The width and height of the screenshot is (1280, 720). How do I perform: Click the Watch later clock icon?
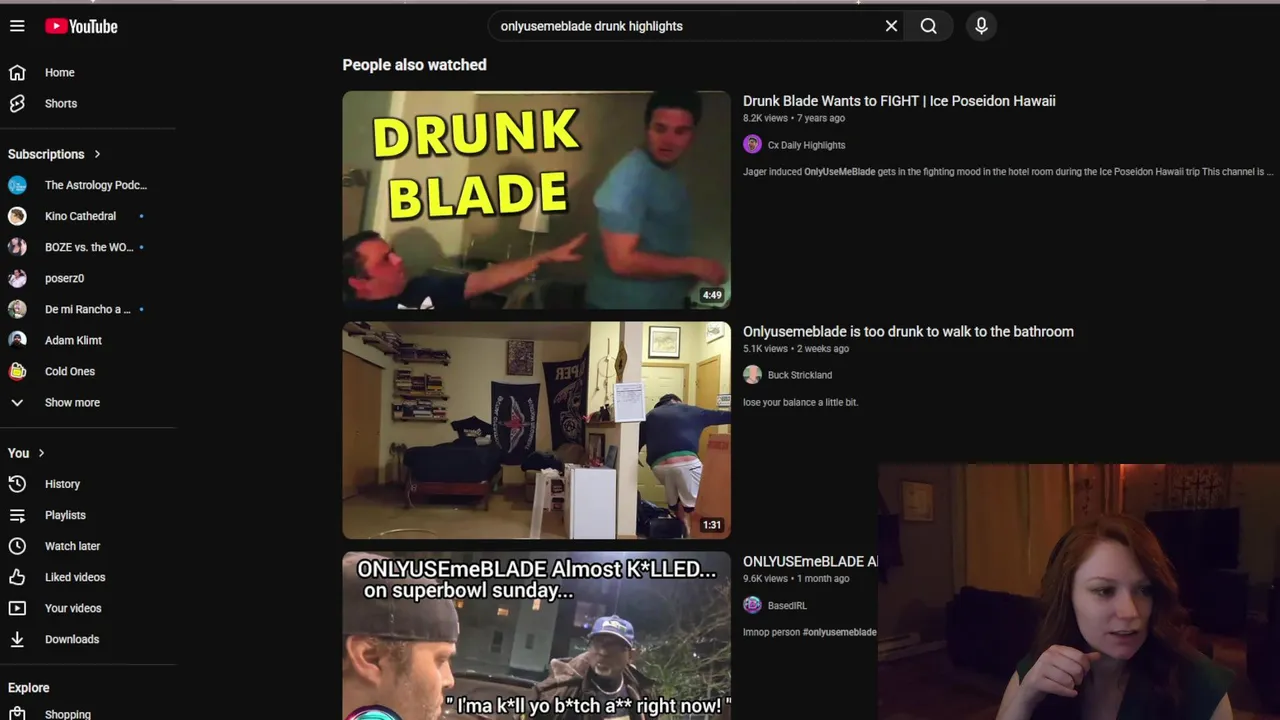(x=17, y=546)
